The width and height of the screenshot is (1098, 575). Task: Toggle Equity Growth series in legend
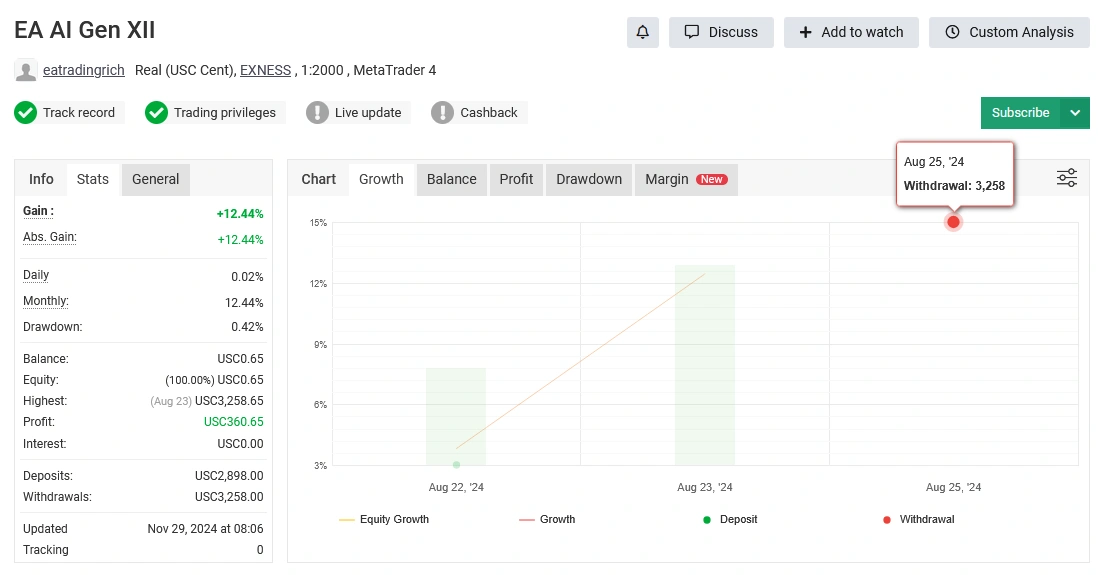(x=384, y=520)
